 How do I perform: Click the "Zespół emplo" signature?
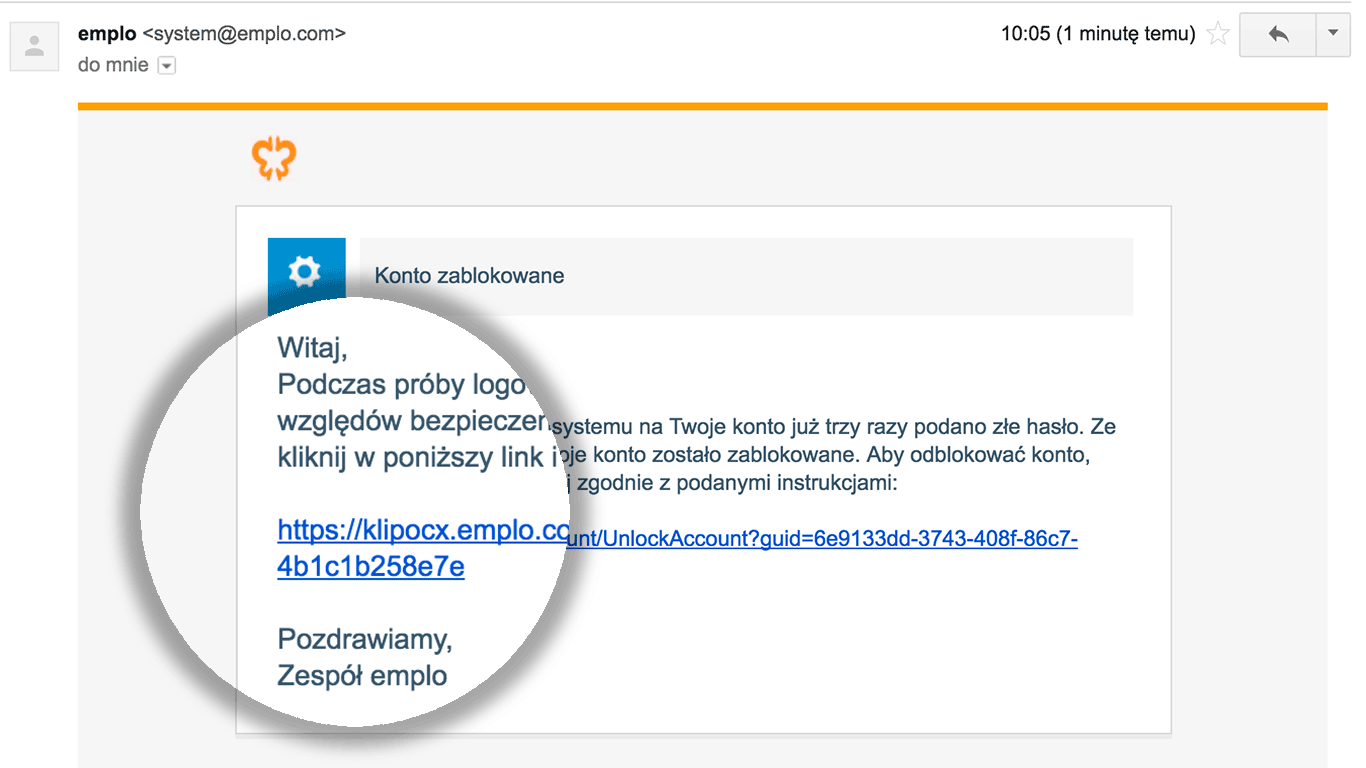pyautogui.click(x=362, y=676)
